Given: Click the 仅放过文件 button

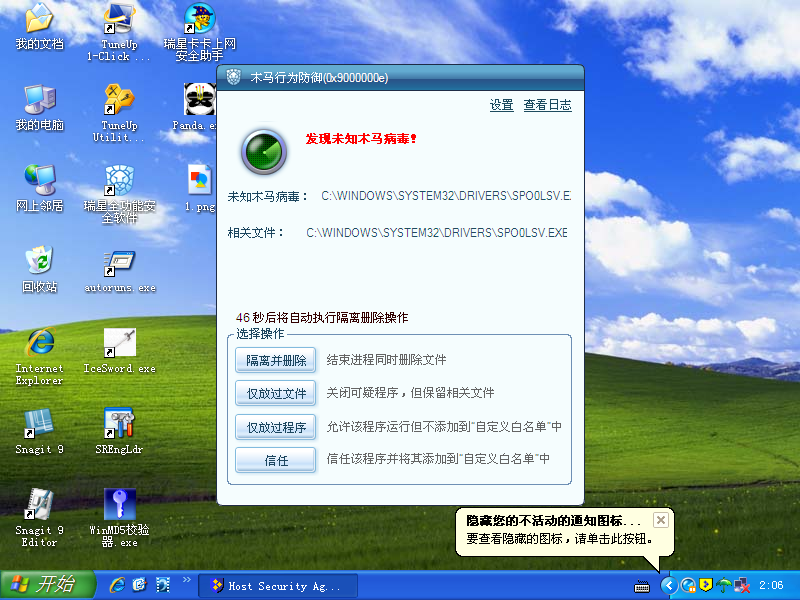Looking at the screenshot, I should tap(276, 393).
